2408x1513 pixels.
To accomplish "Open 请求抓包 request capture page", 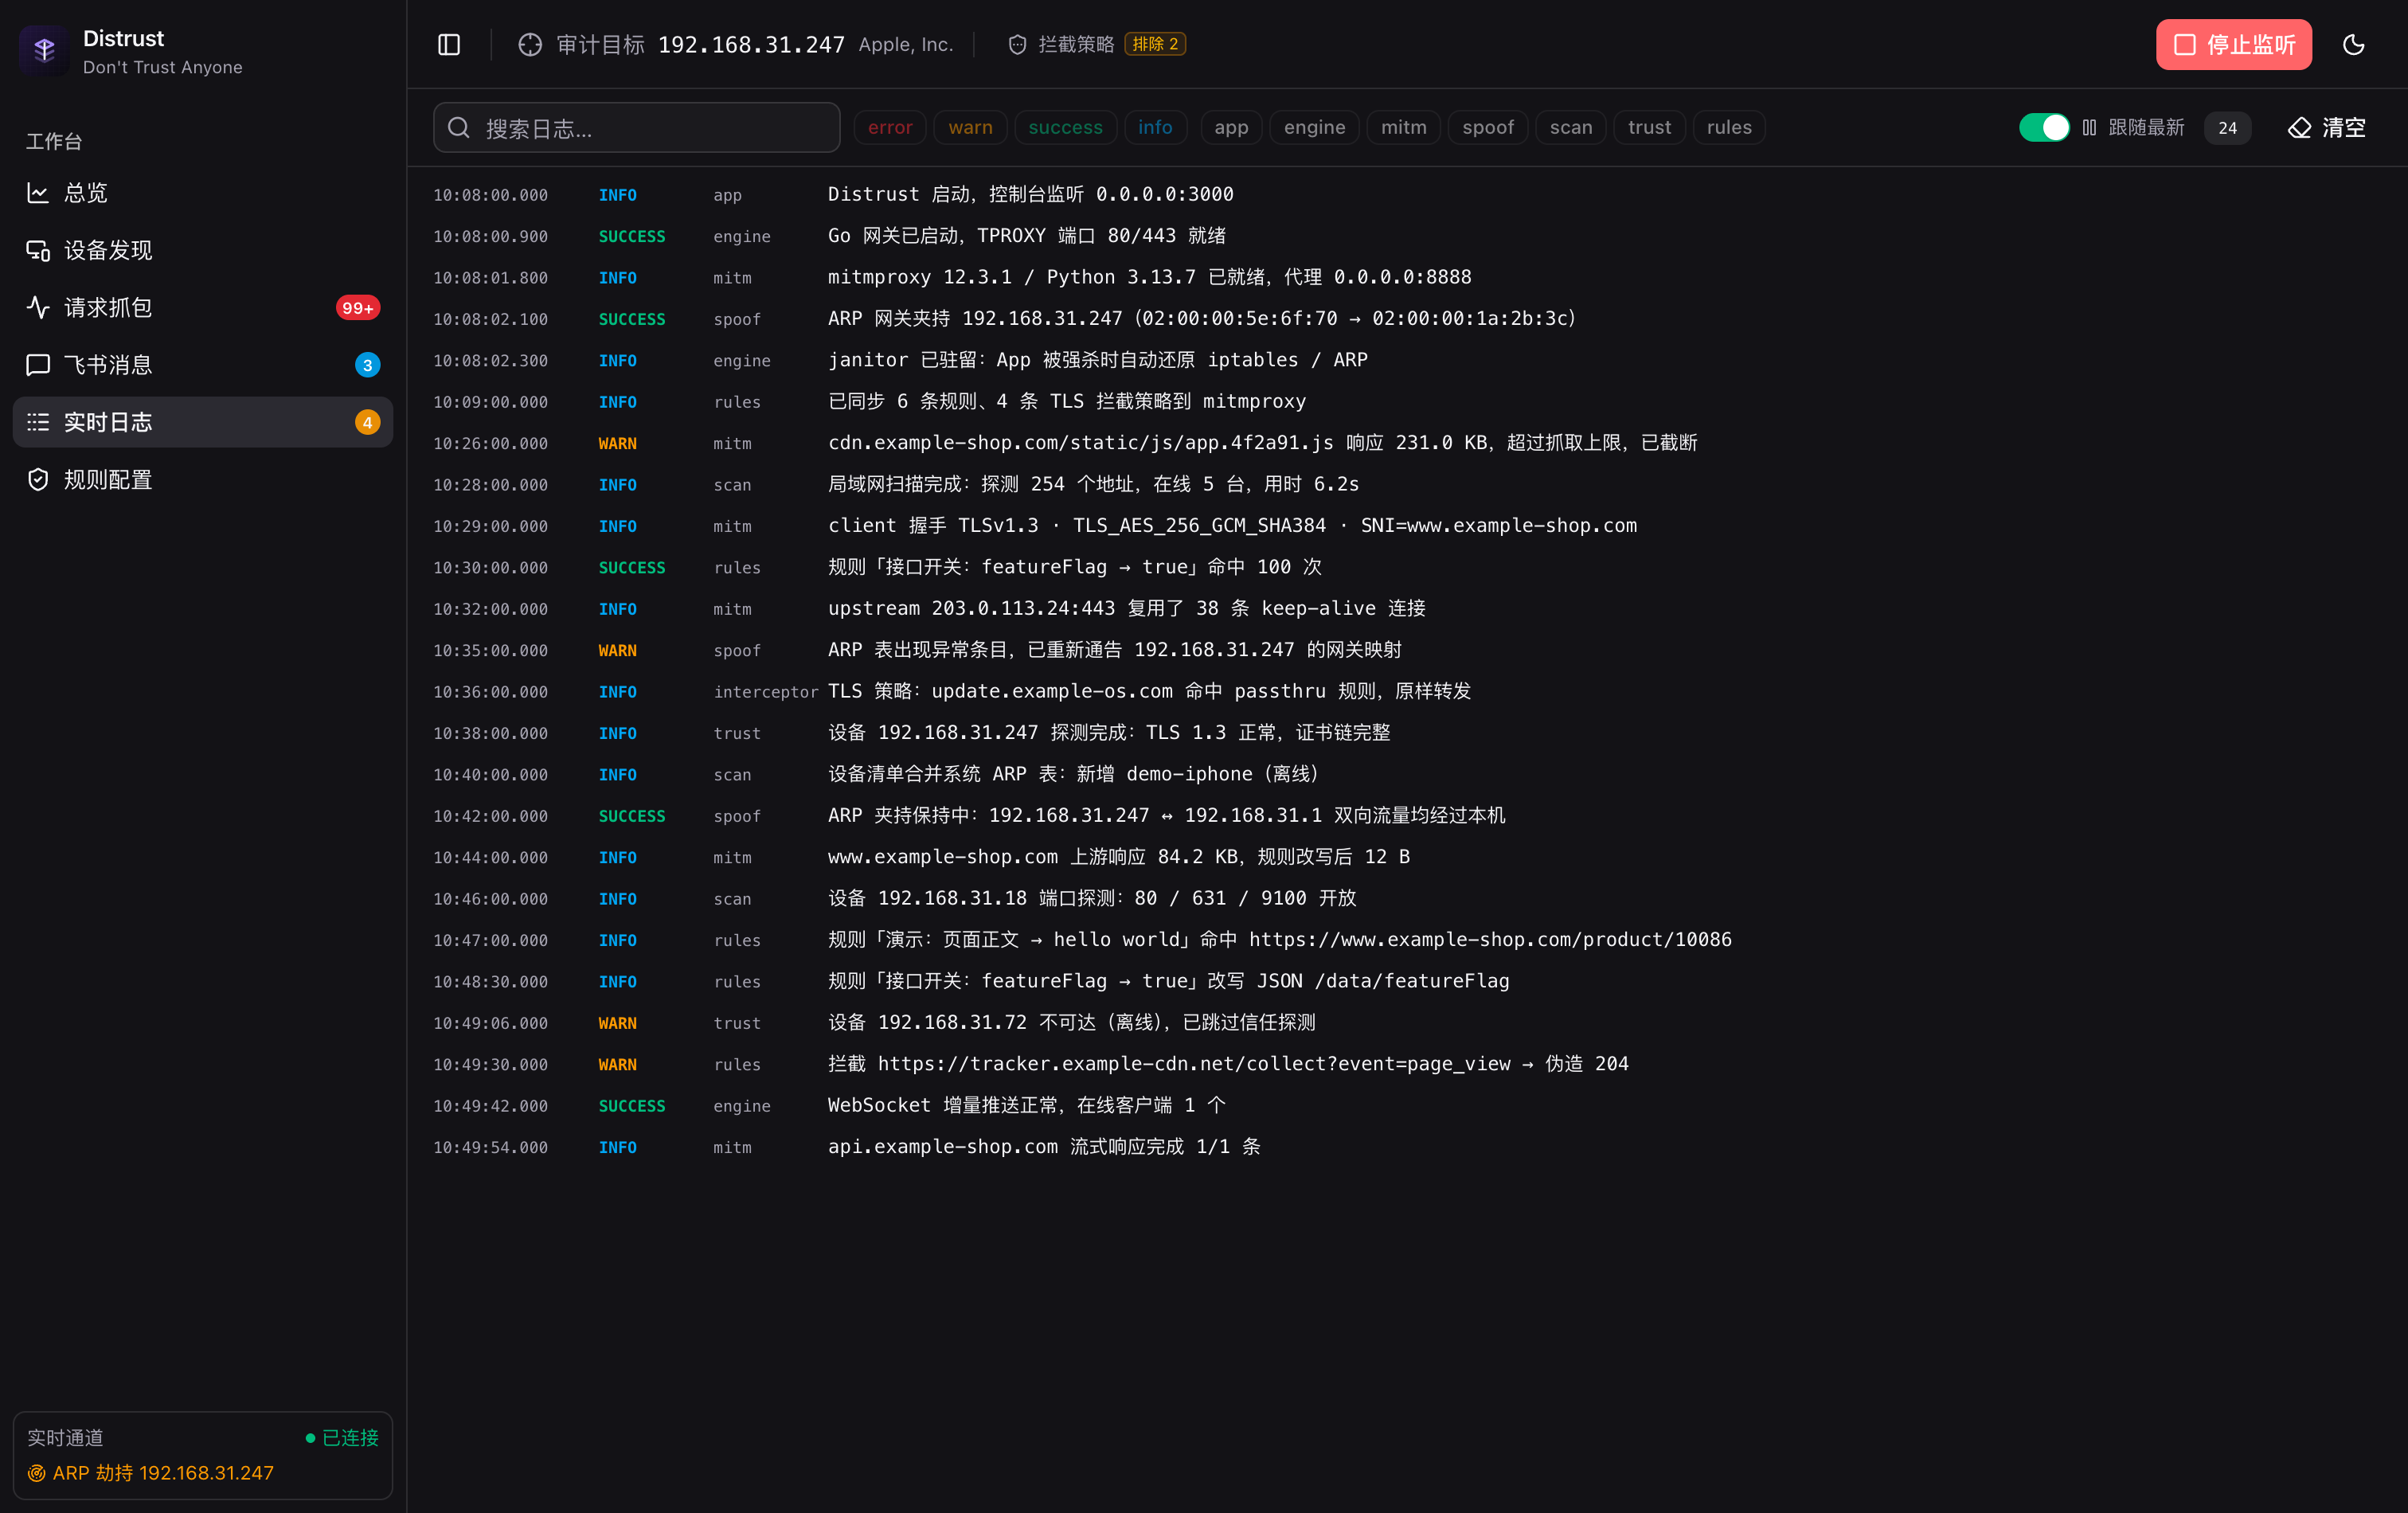I will pos(203,307).
